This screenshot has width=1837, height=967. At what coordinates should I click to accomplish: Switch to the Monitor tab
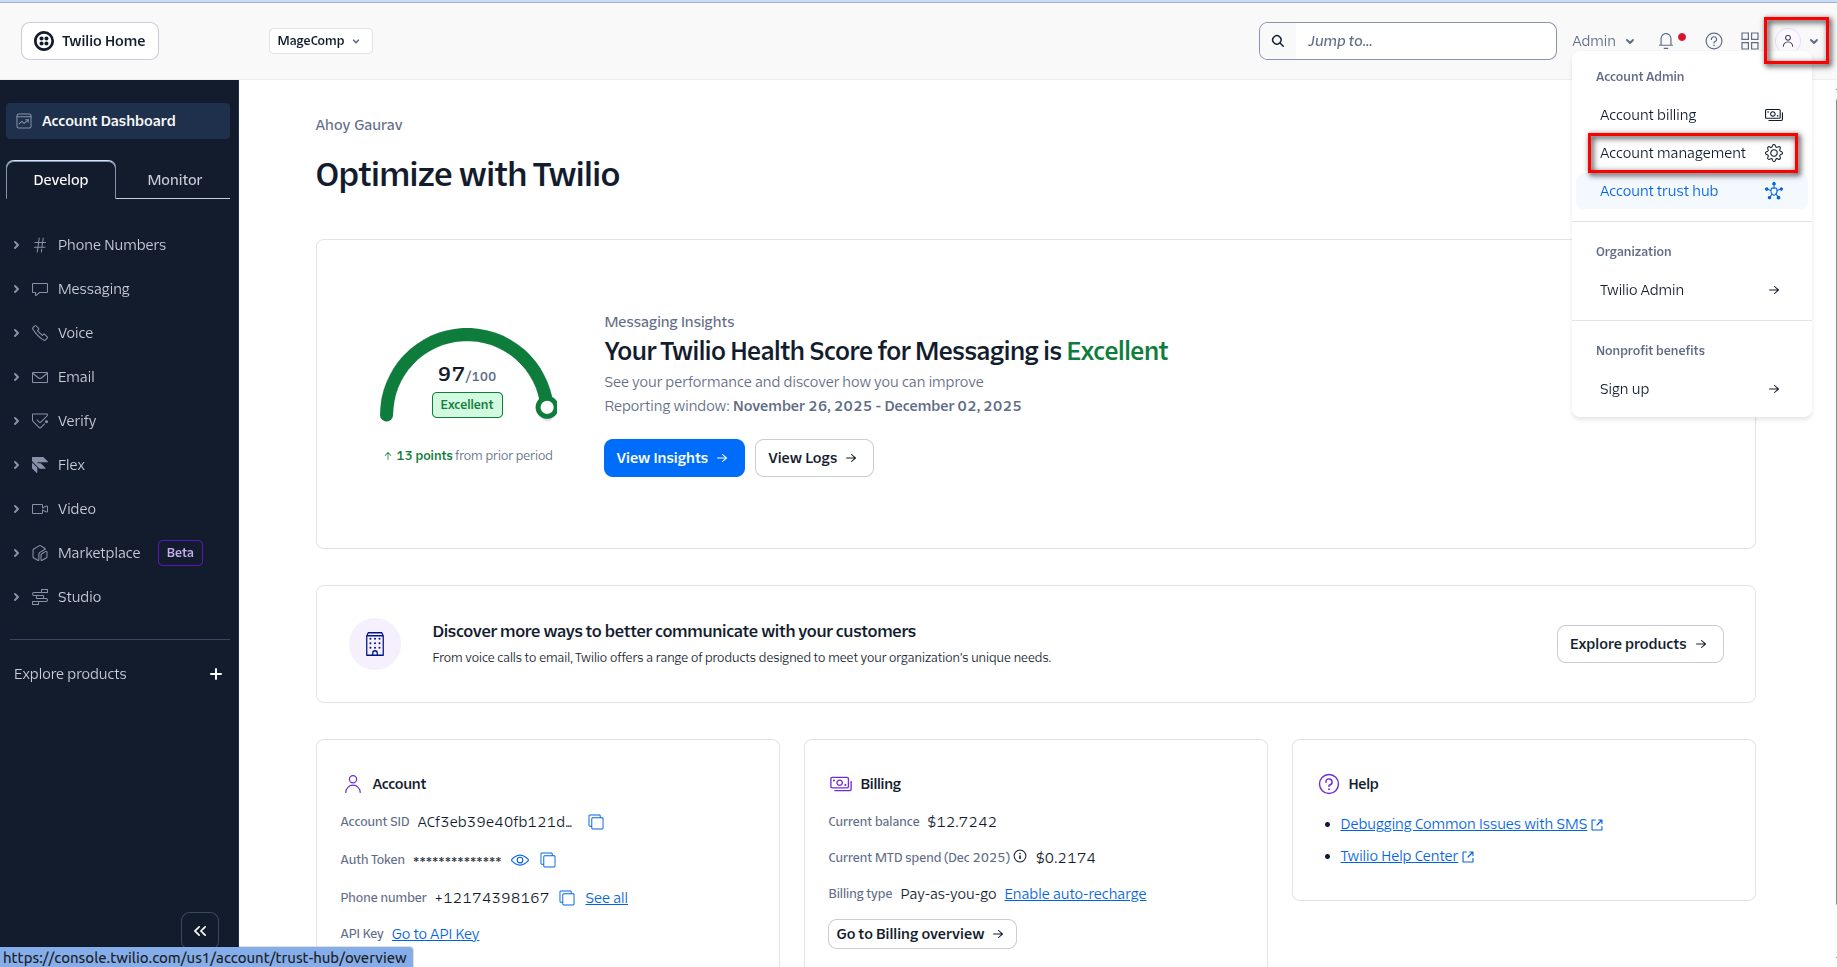click(174, 180)
